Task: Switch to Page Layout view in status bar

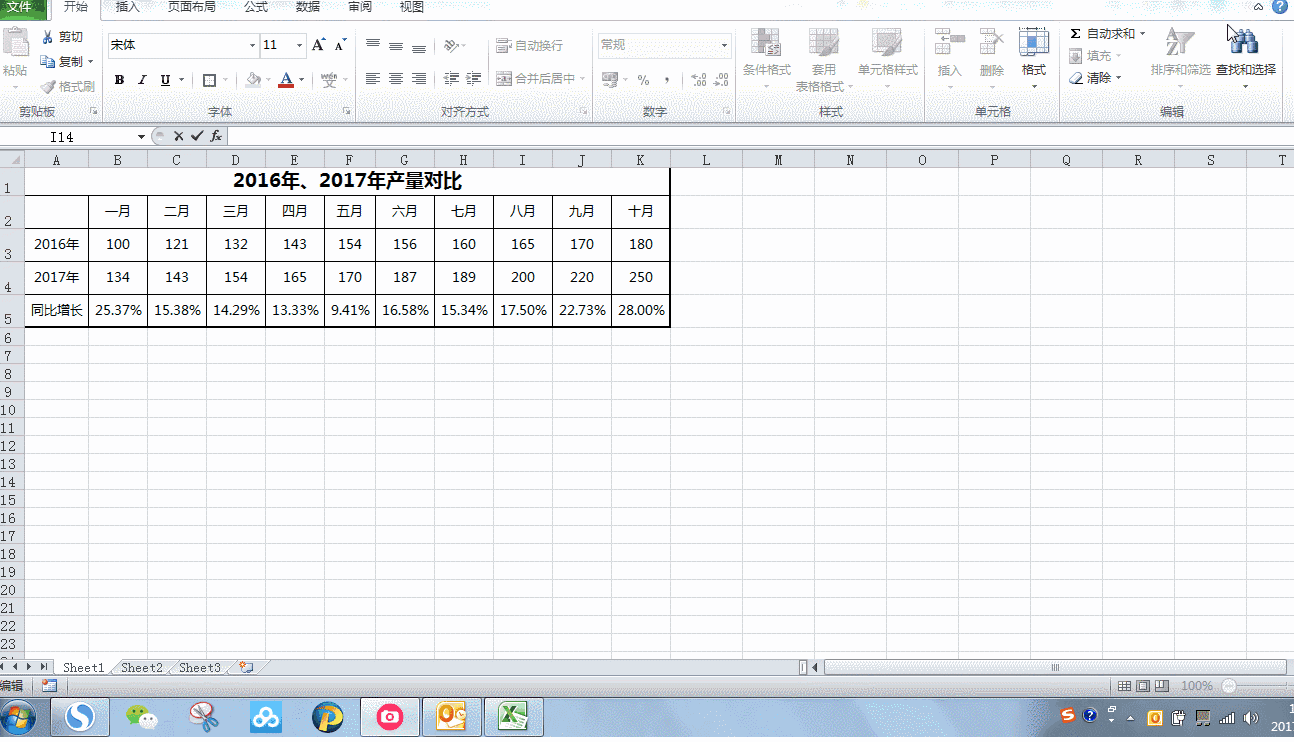Action: [x=1143, y=686]
